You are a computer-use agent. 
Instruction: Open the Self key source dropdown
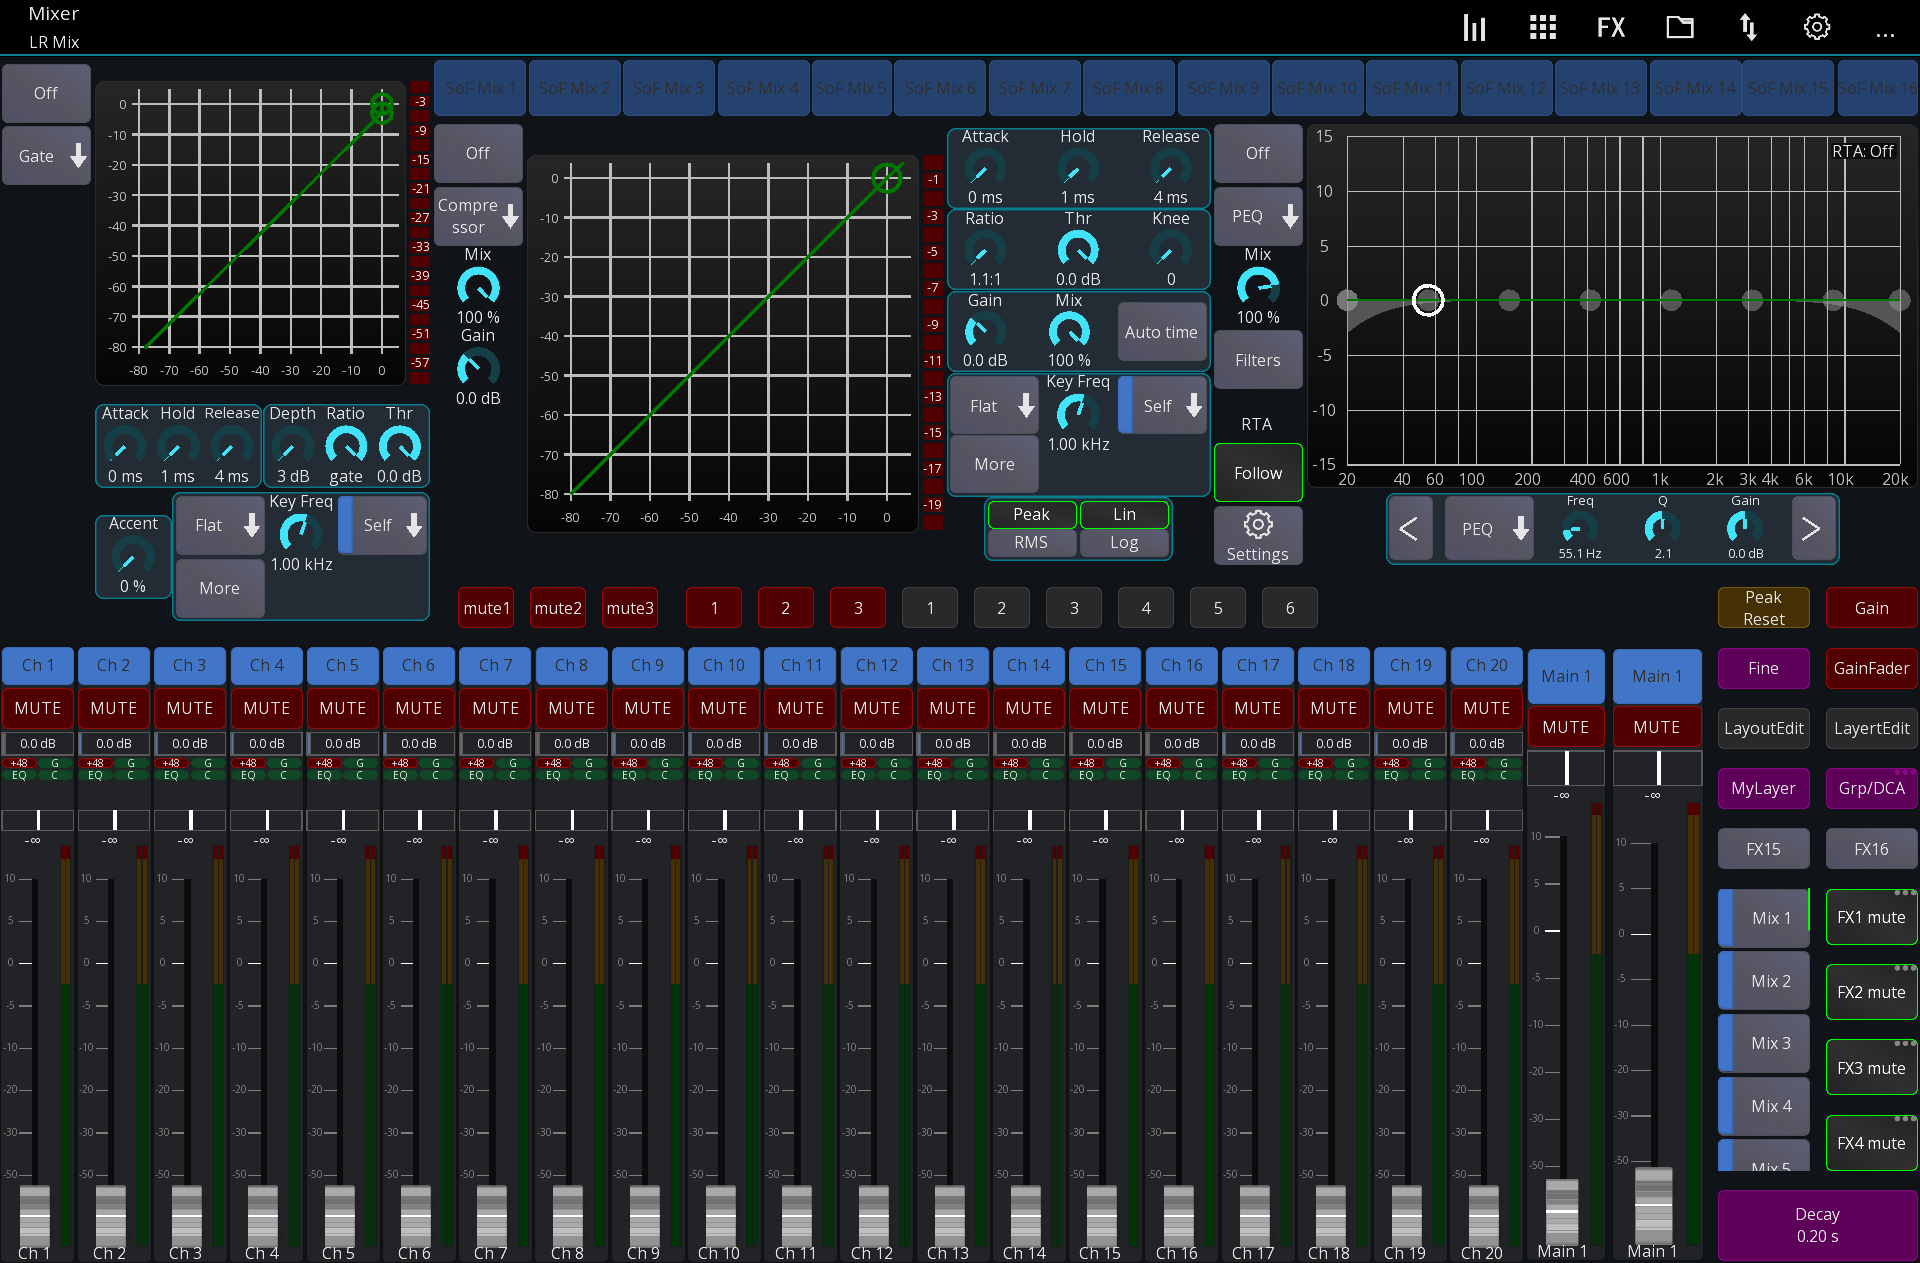click(1163, 406)
